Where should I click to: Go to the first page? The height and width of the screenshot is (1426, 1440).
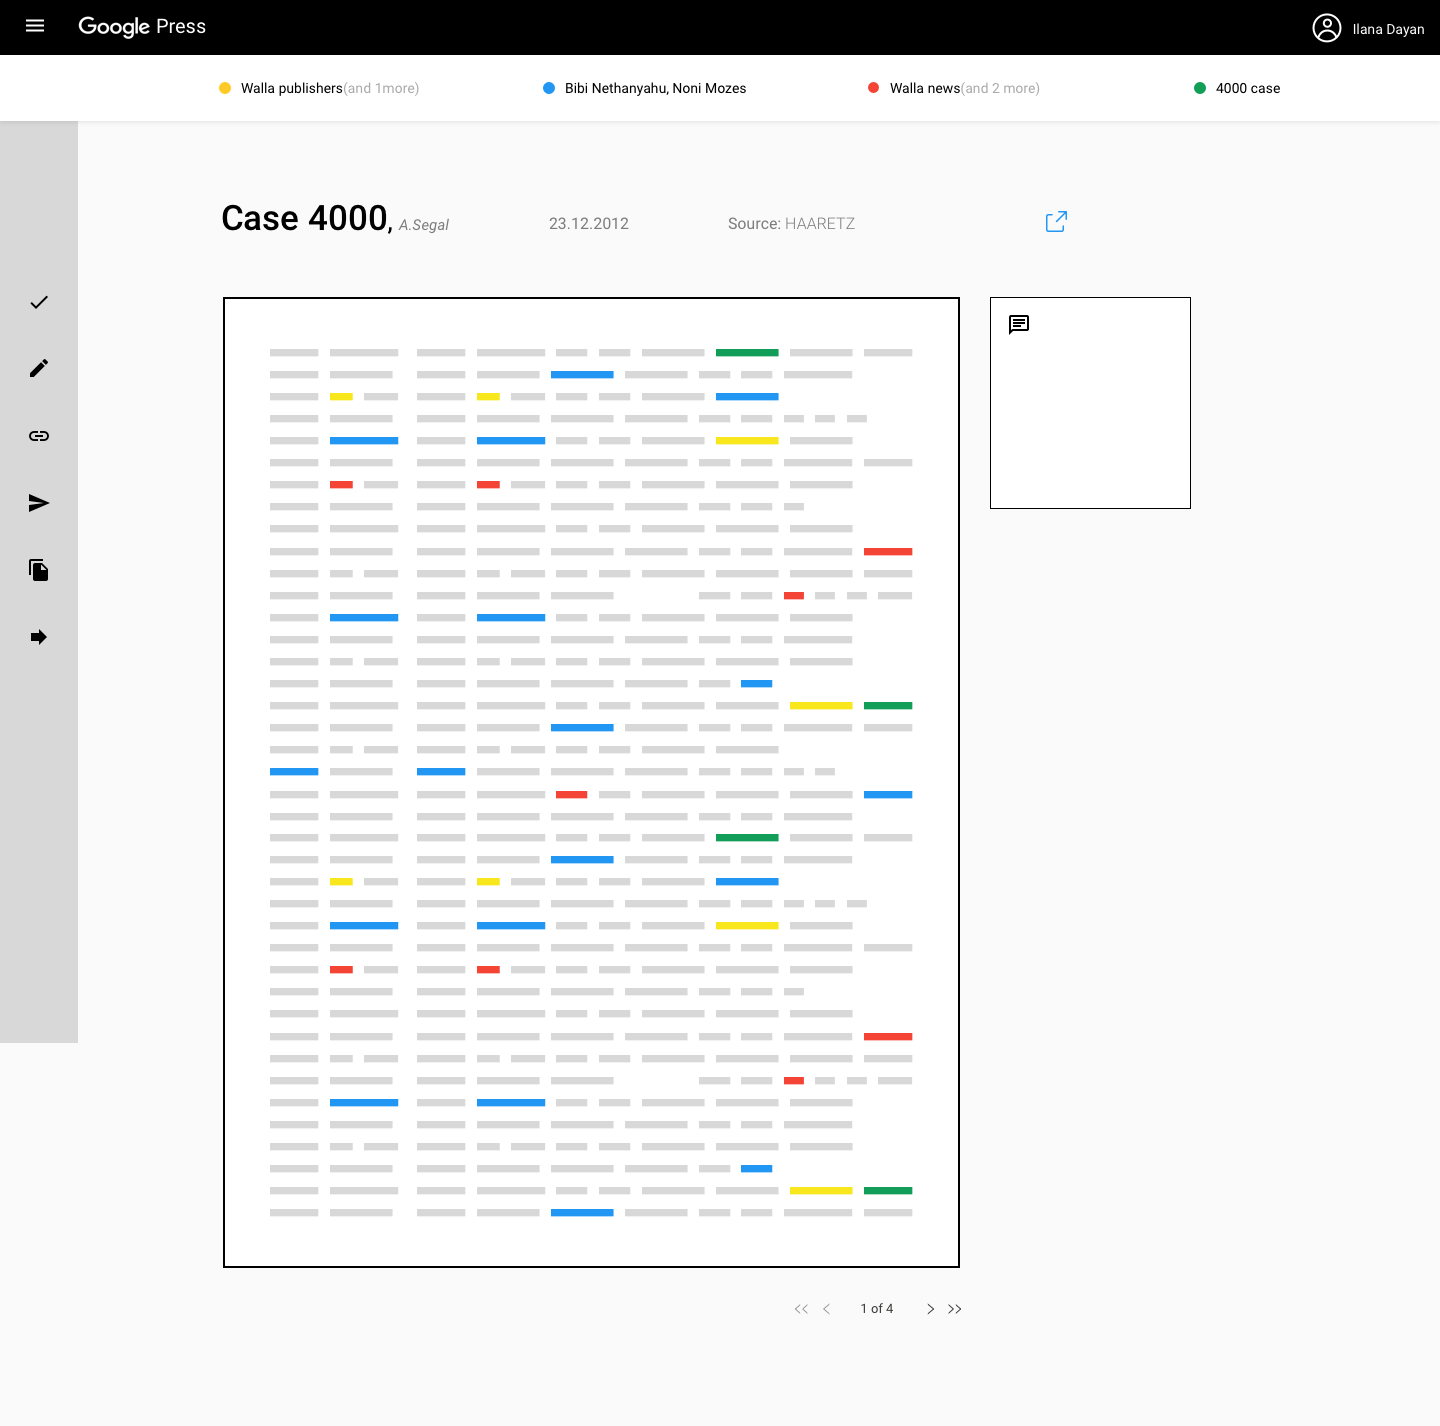801,1309
